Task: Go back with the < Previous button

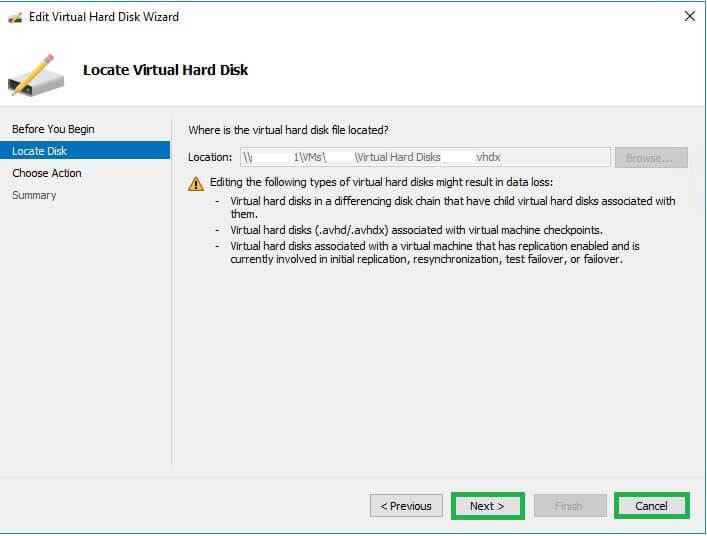Action: coord(406,506)
